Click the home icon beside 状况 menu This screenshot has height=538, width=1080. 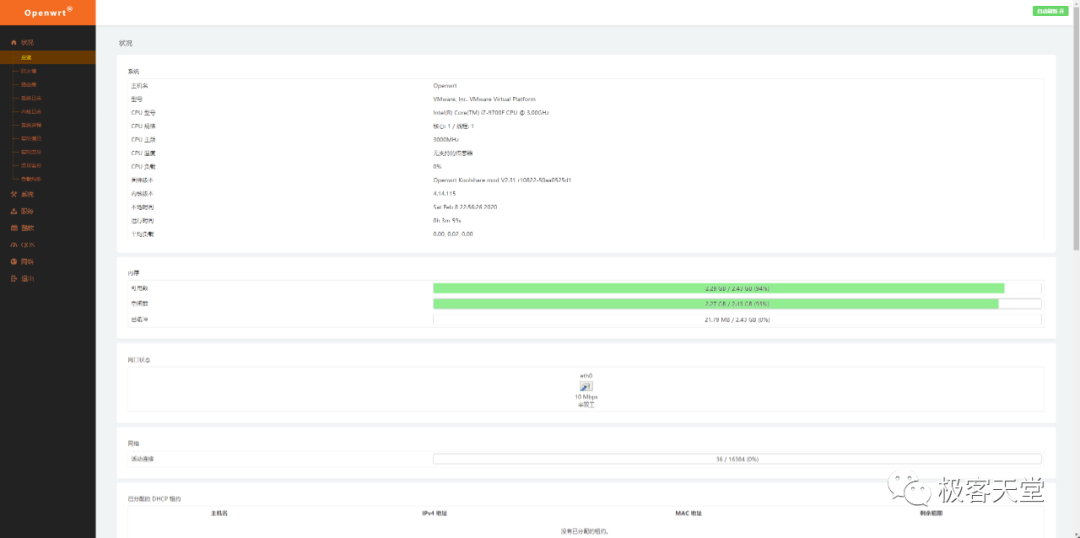[14, 43]
